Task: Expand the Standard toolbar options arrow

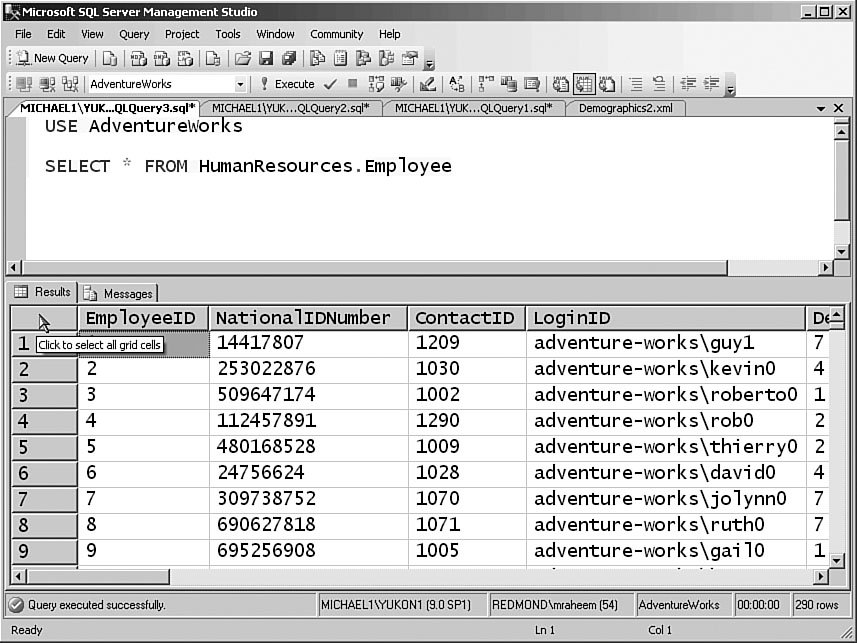Action: (x=429, y=65)
